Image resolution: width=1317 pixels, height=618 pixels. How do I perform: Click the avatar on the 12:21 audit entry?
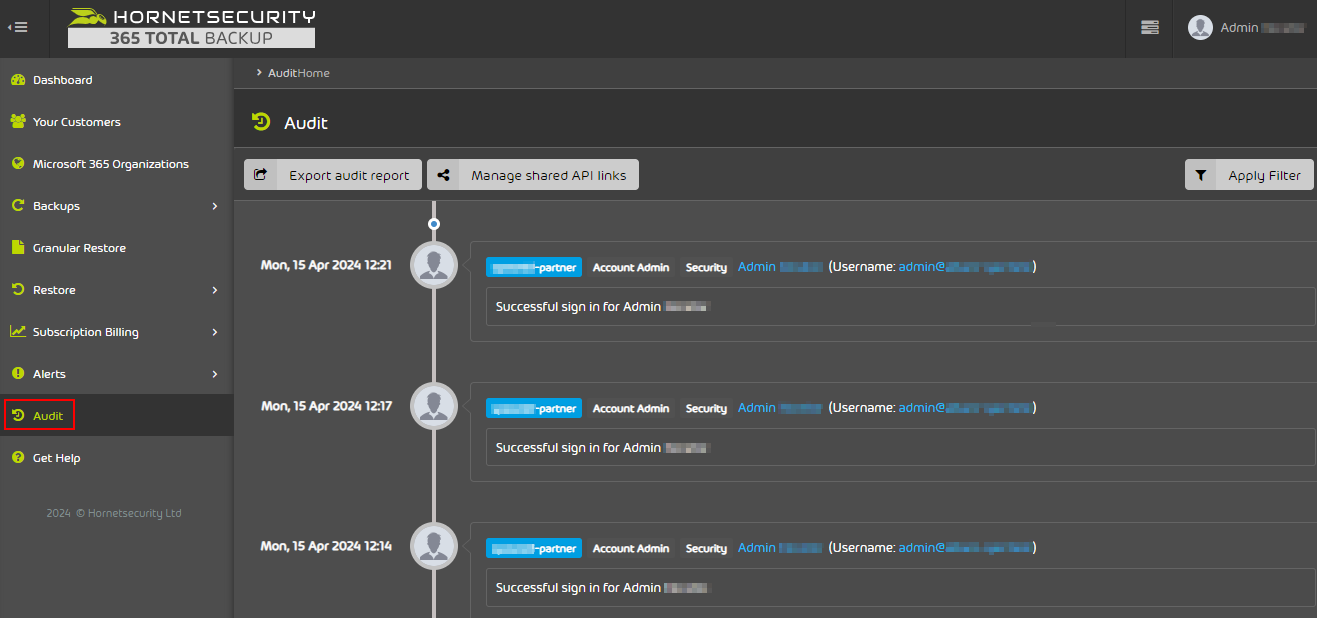433,265
